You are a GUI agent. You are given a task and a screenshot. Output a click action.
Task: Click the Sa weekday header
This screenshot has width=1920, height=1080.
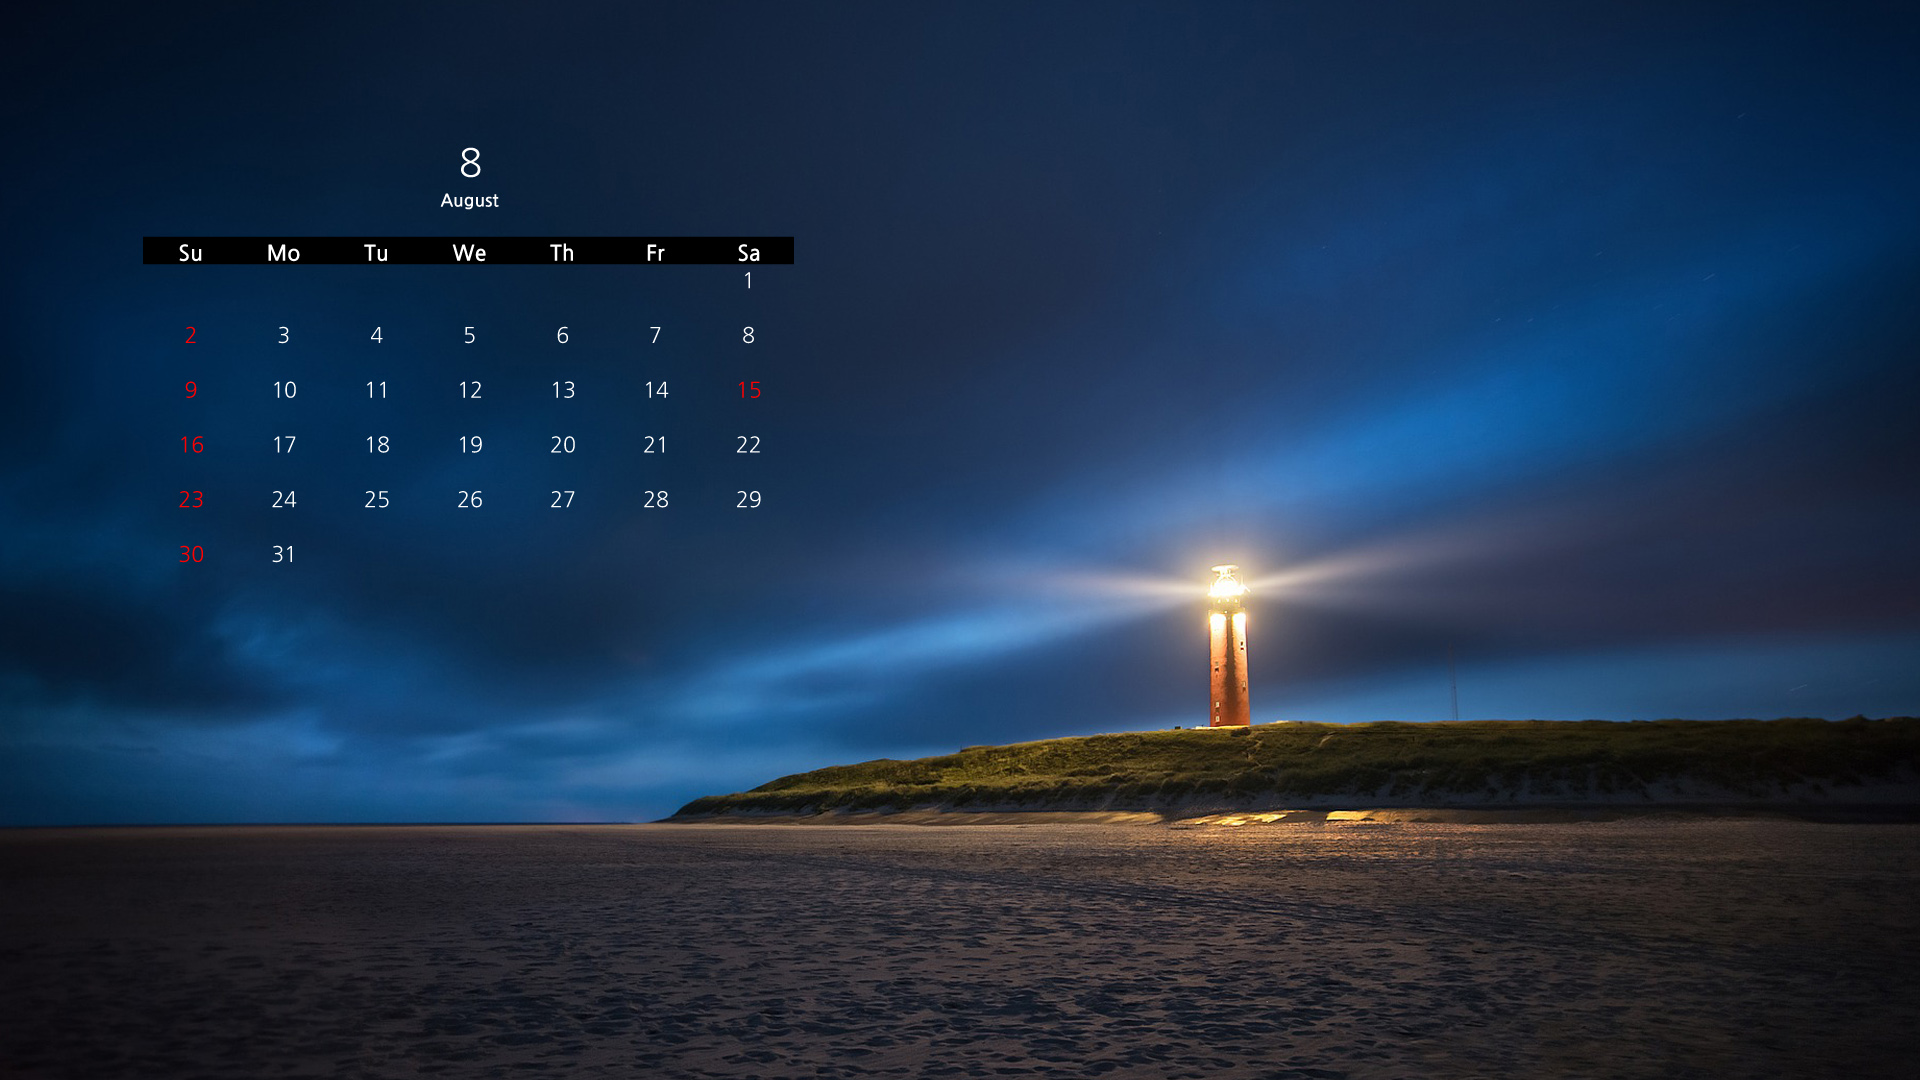click(x=748, y=252)
